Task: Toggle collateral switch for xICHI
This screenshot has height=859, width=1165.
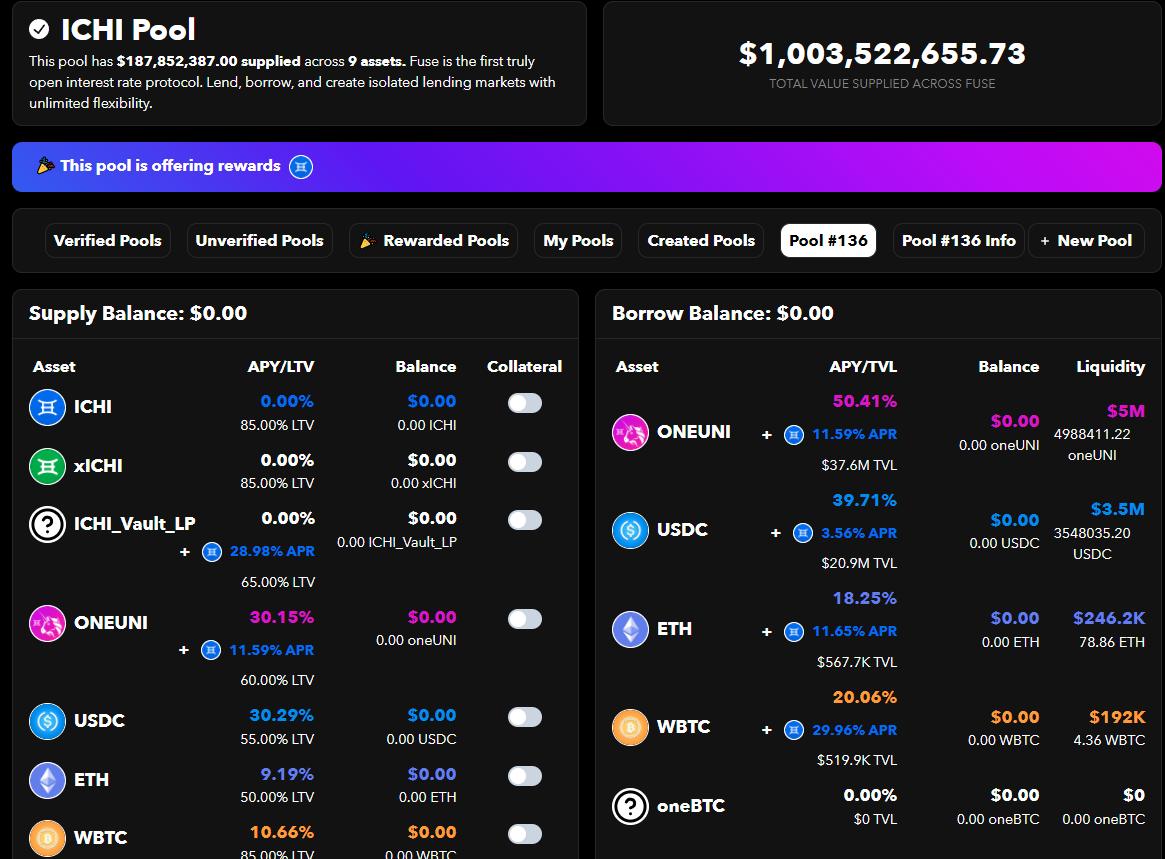Action: [524, 462]
